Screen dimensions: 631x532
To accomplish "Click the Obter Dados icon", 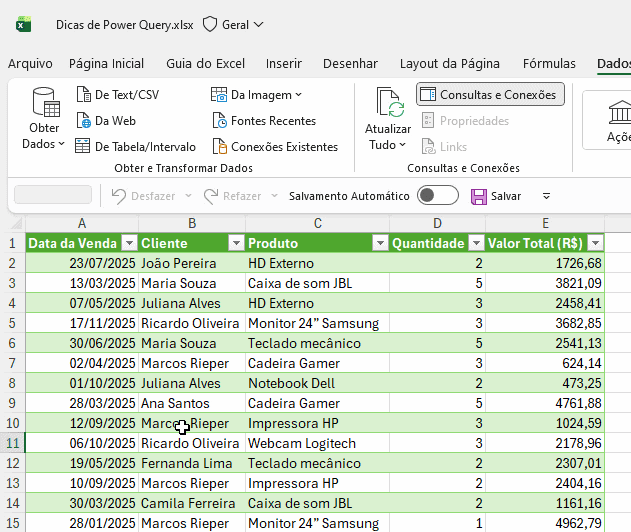I will click(44, 104).
